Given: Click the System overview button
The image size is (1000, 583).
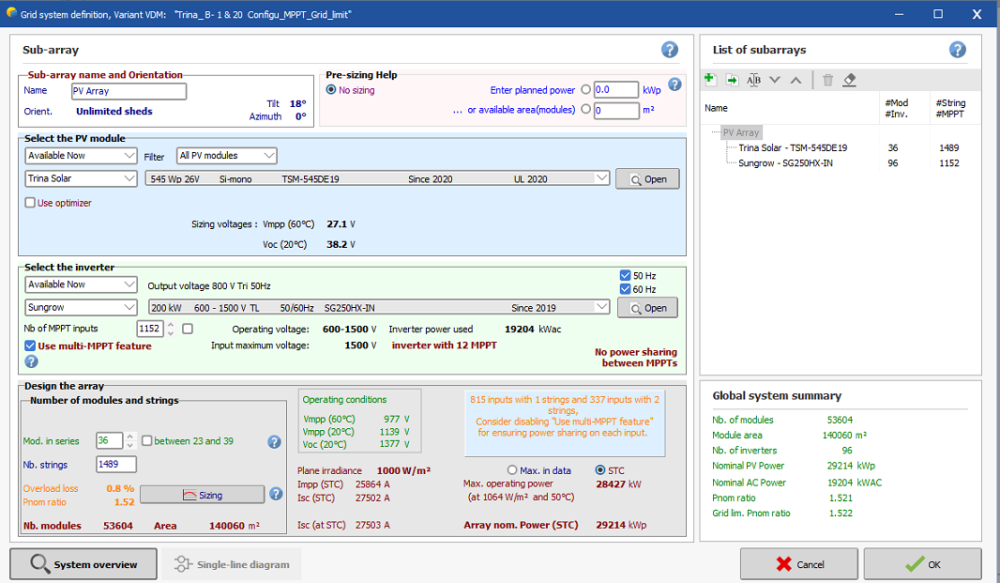Looking at the screenshot, I should coord(83,564).
